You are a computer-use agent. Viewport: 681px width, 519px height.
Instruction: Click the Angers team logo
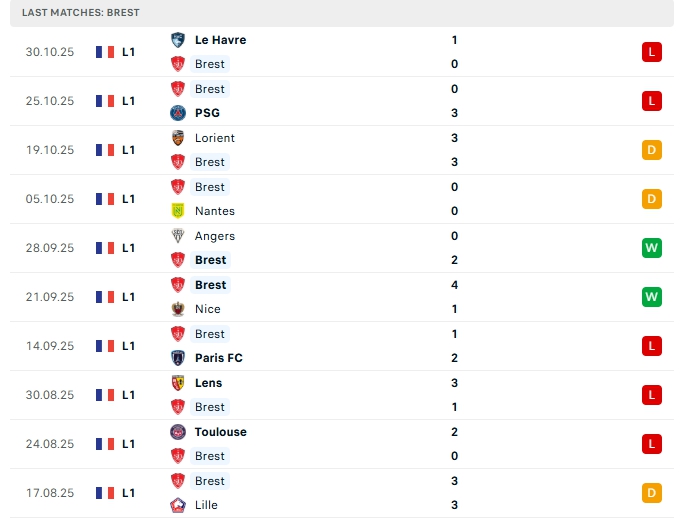pyautogui.click(x=178, y=236)
